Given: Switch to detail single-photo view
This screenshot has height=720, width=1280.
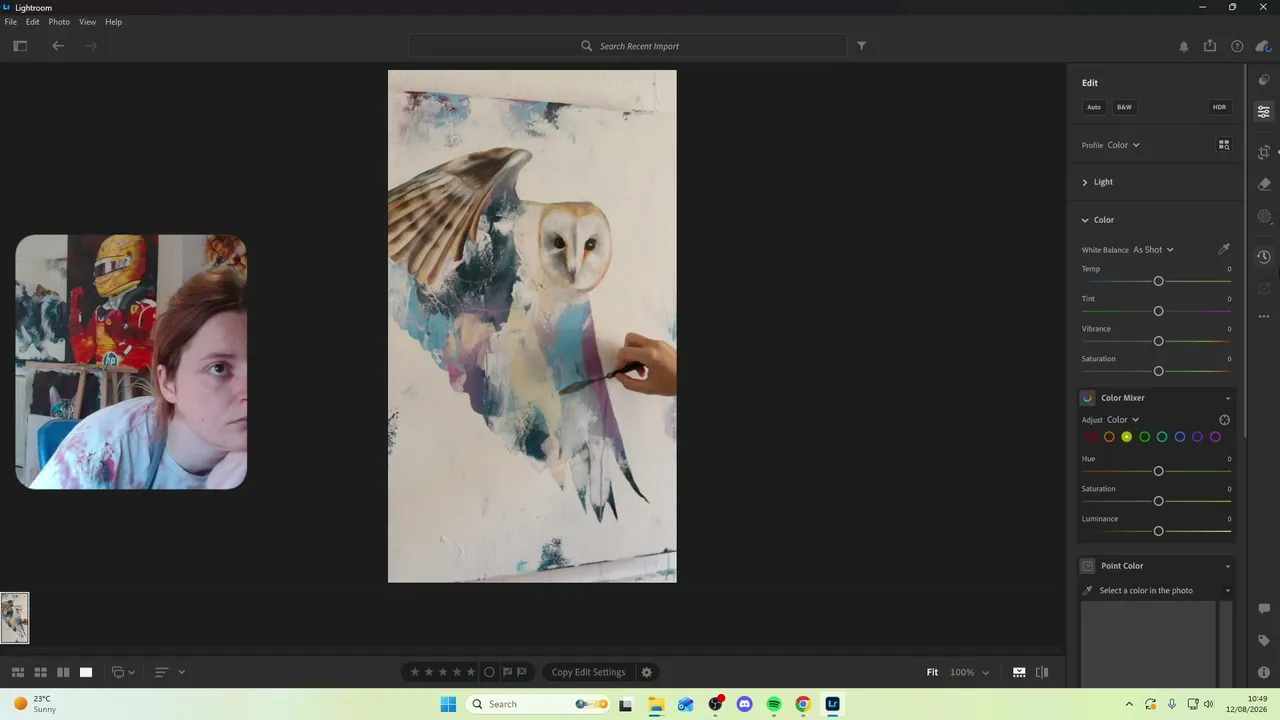Looking at the screenshot, I should click(86, 672).
